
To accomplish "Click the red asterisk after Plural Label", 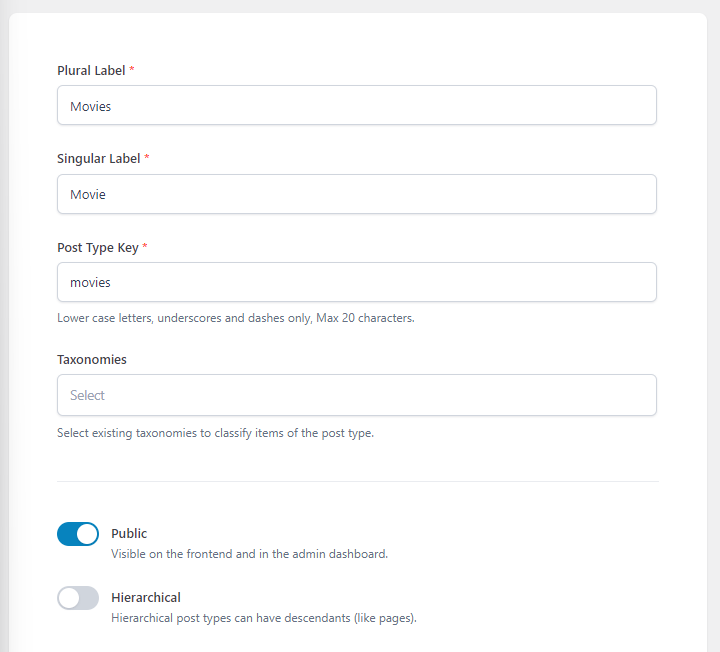I will coord(133,71).
